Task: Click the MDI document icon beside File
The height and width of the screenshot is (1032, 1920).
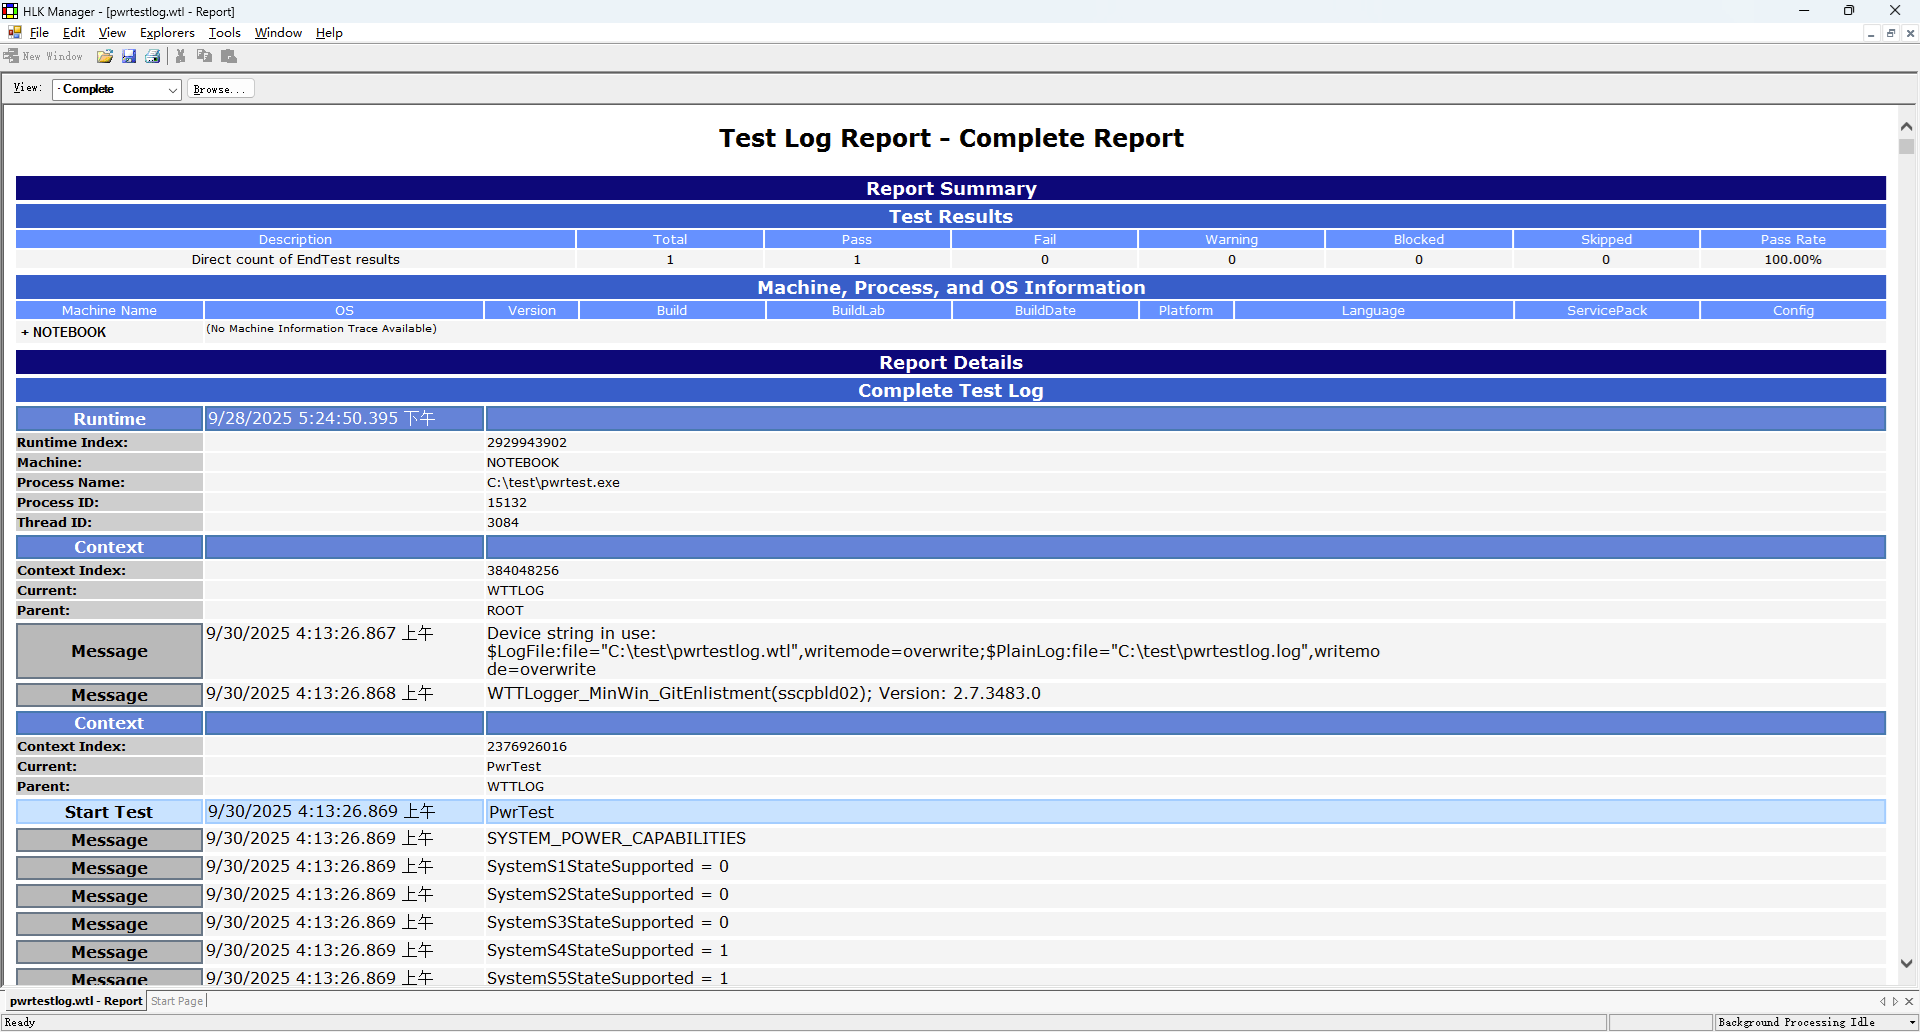Action: click(14, 33)
